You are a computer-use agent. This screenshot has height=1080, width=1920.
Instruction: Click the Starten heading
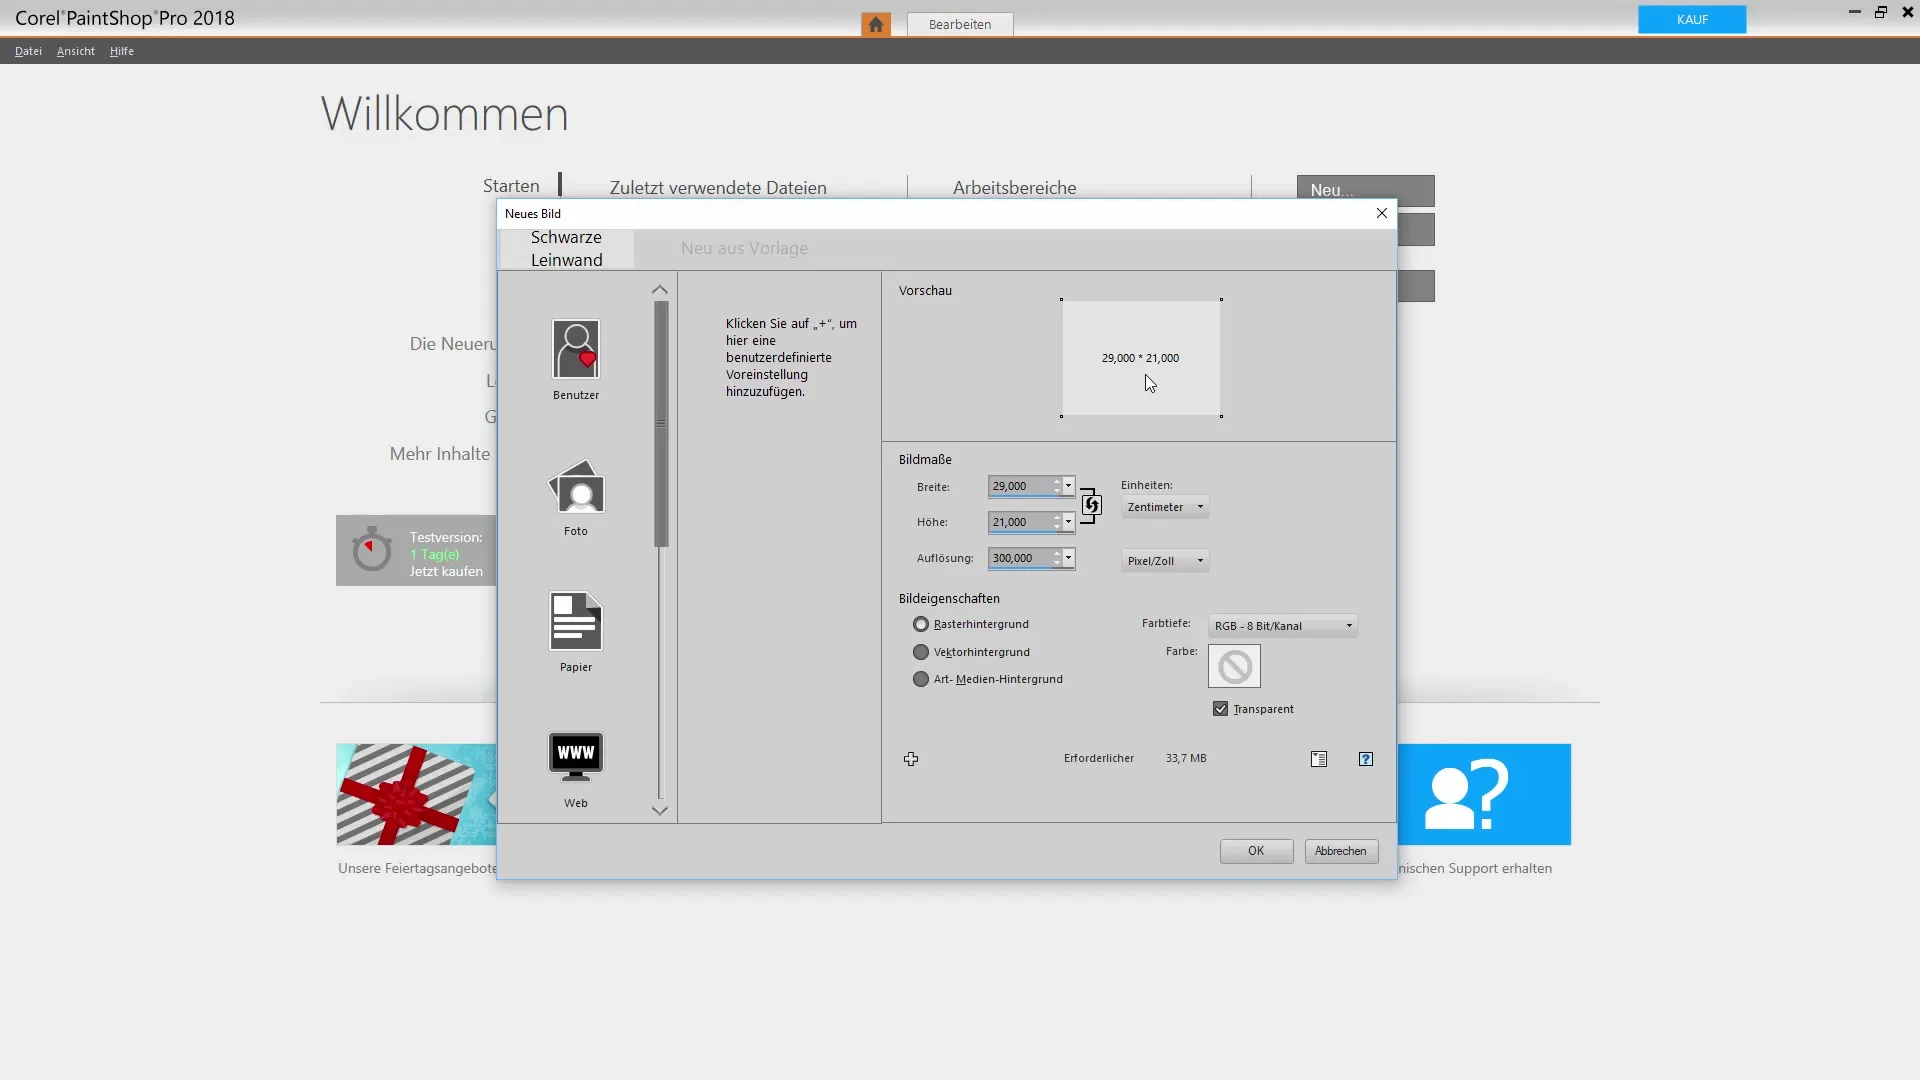[x=511, y=186]
